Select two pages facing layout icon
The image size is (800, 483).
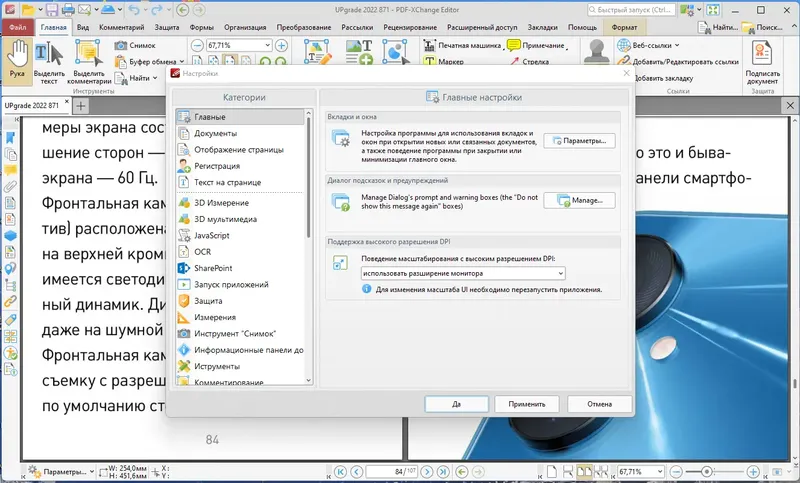[x=584, y=472]
